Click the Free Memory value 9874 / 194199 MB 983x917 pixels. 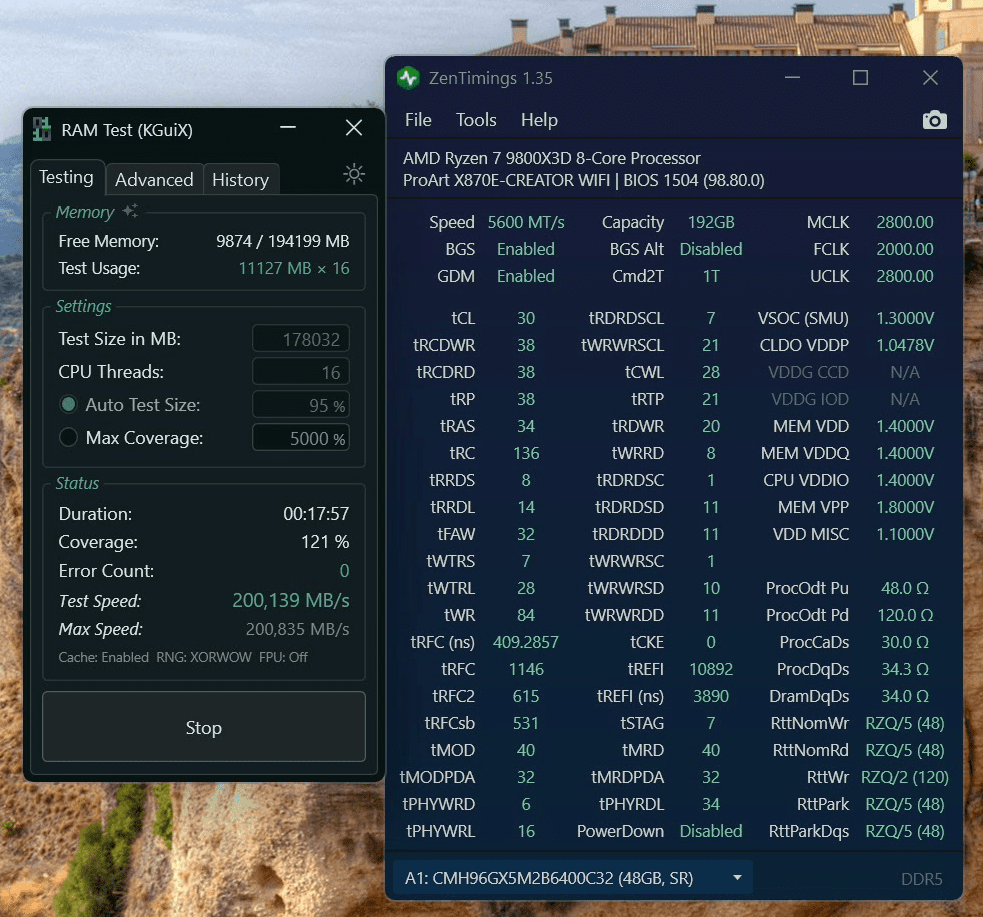point(283,241)
